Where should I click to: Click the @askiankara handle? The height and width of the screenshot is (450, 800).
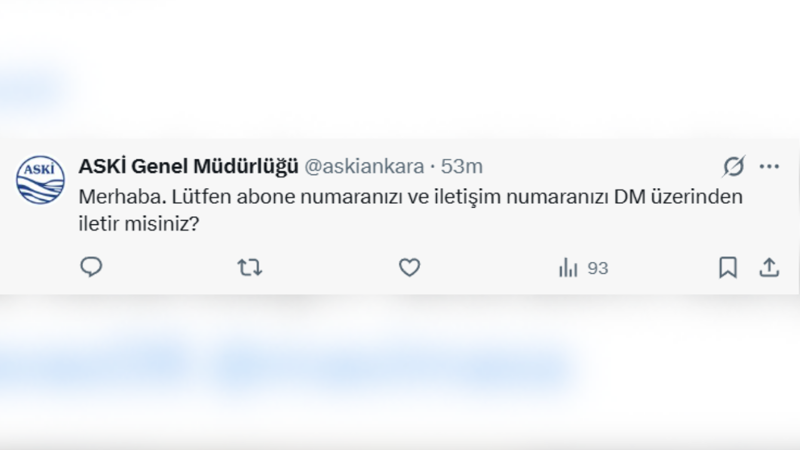(x=363, y=165)
